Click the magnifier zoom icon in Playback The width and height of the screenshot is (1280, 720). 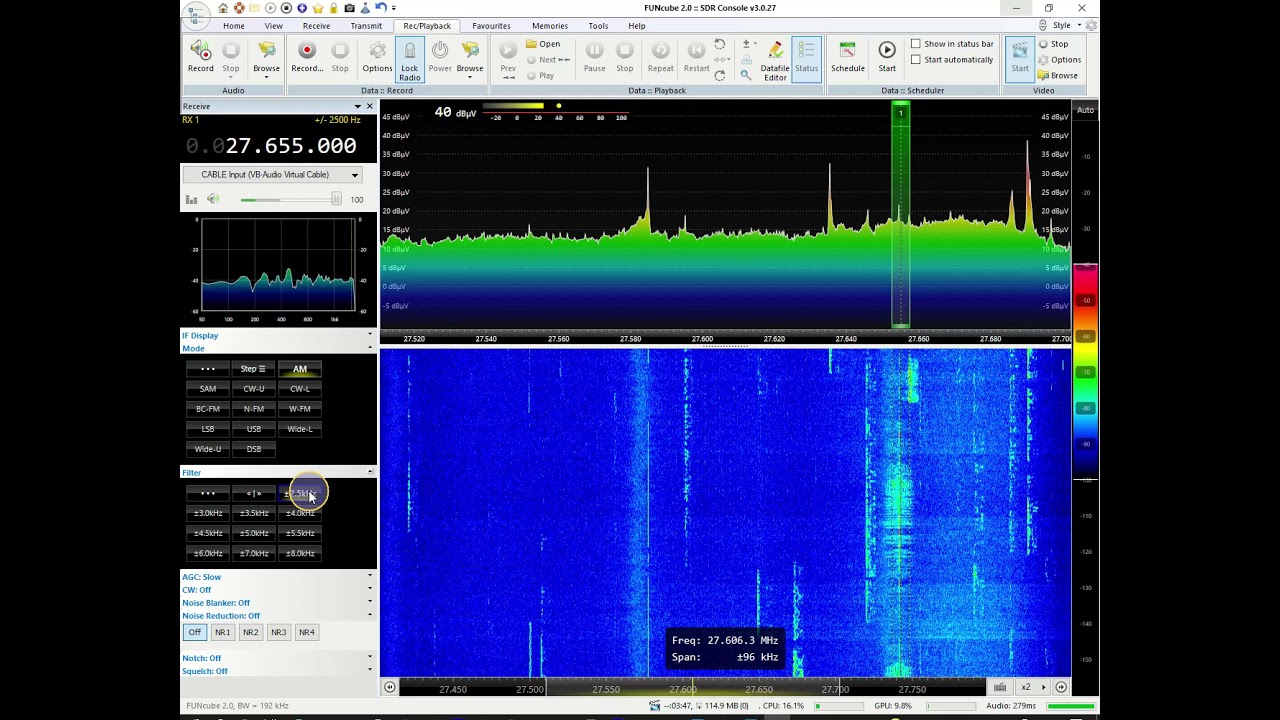click(x=746, y=75)
